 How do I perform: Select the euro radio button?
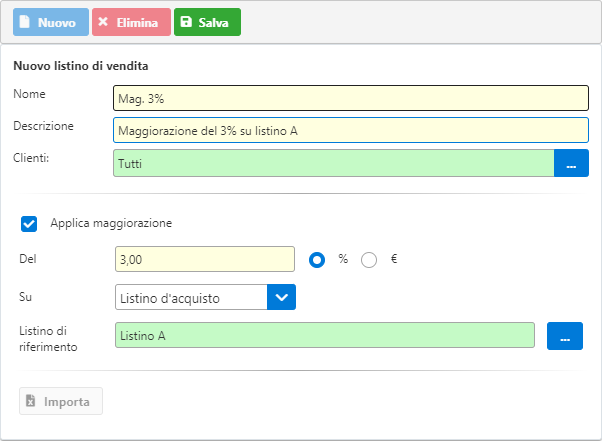tap(369, 260)
